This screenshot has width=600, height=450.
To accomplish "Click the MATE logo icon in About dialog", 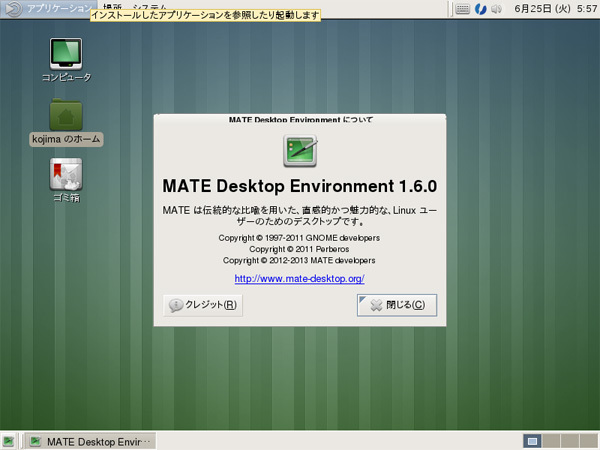I will [300, 150].
